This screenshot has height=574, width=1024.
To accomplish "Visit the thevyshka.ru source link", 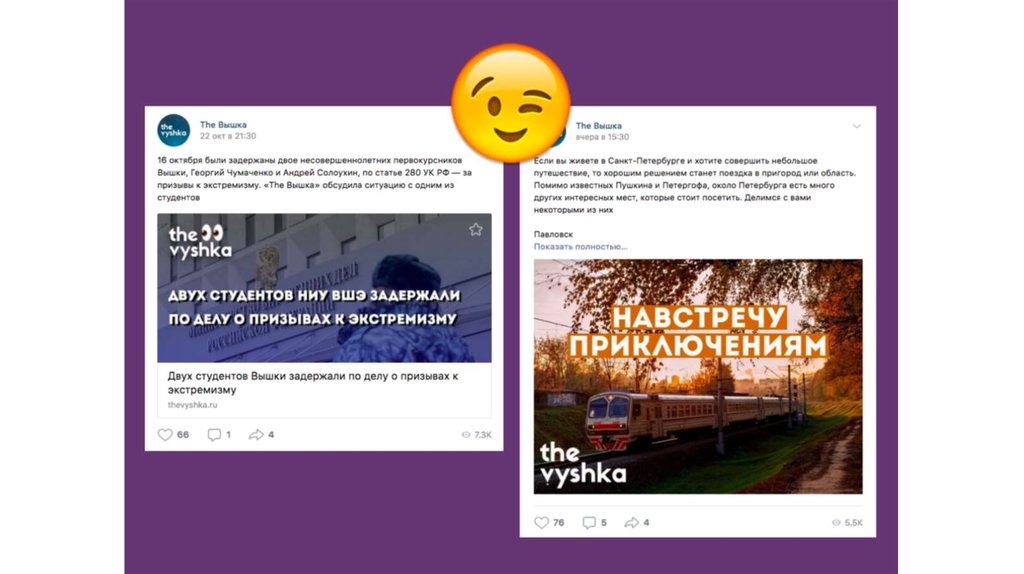I will pos(193,405).
